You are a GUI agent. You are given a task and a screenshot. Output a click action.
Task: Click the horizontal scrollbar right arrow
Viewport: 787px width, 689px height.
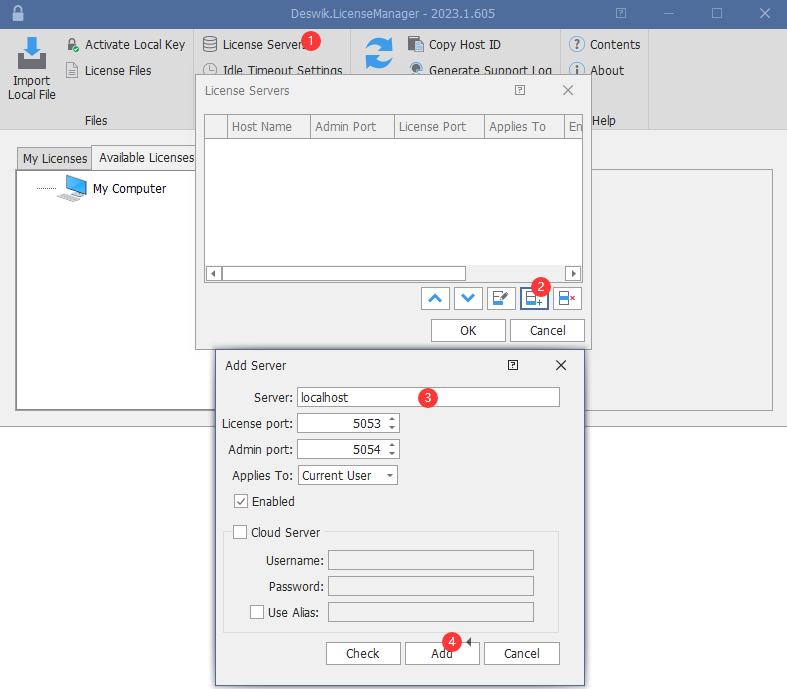573,273
